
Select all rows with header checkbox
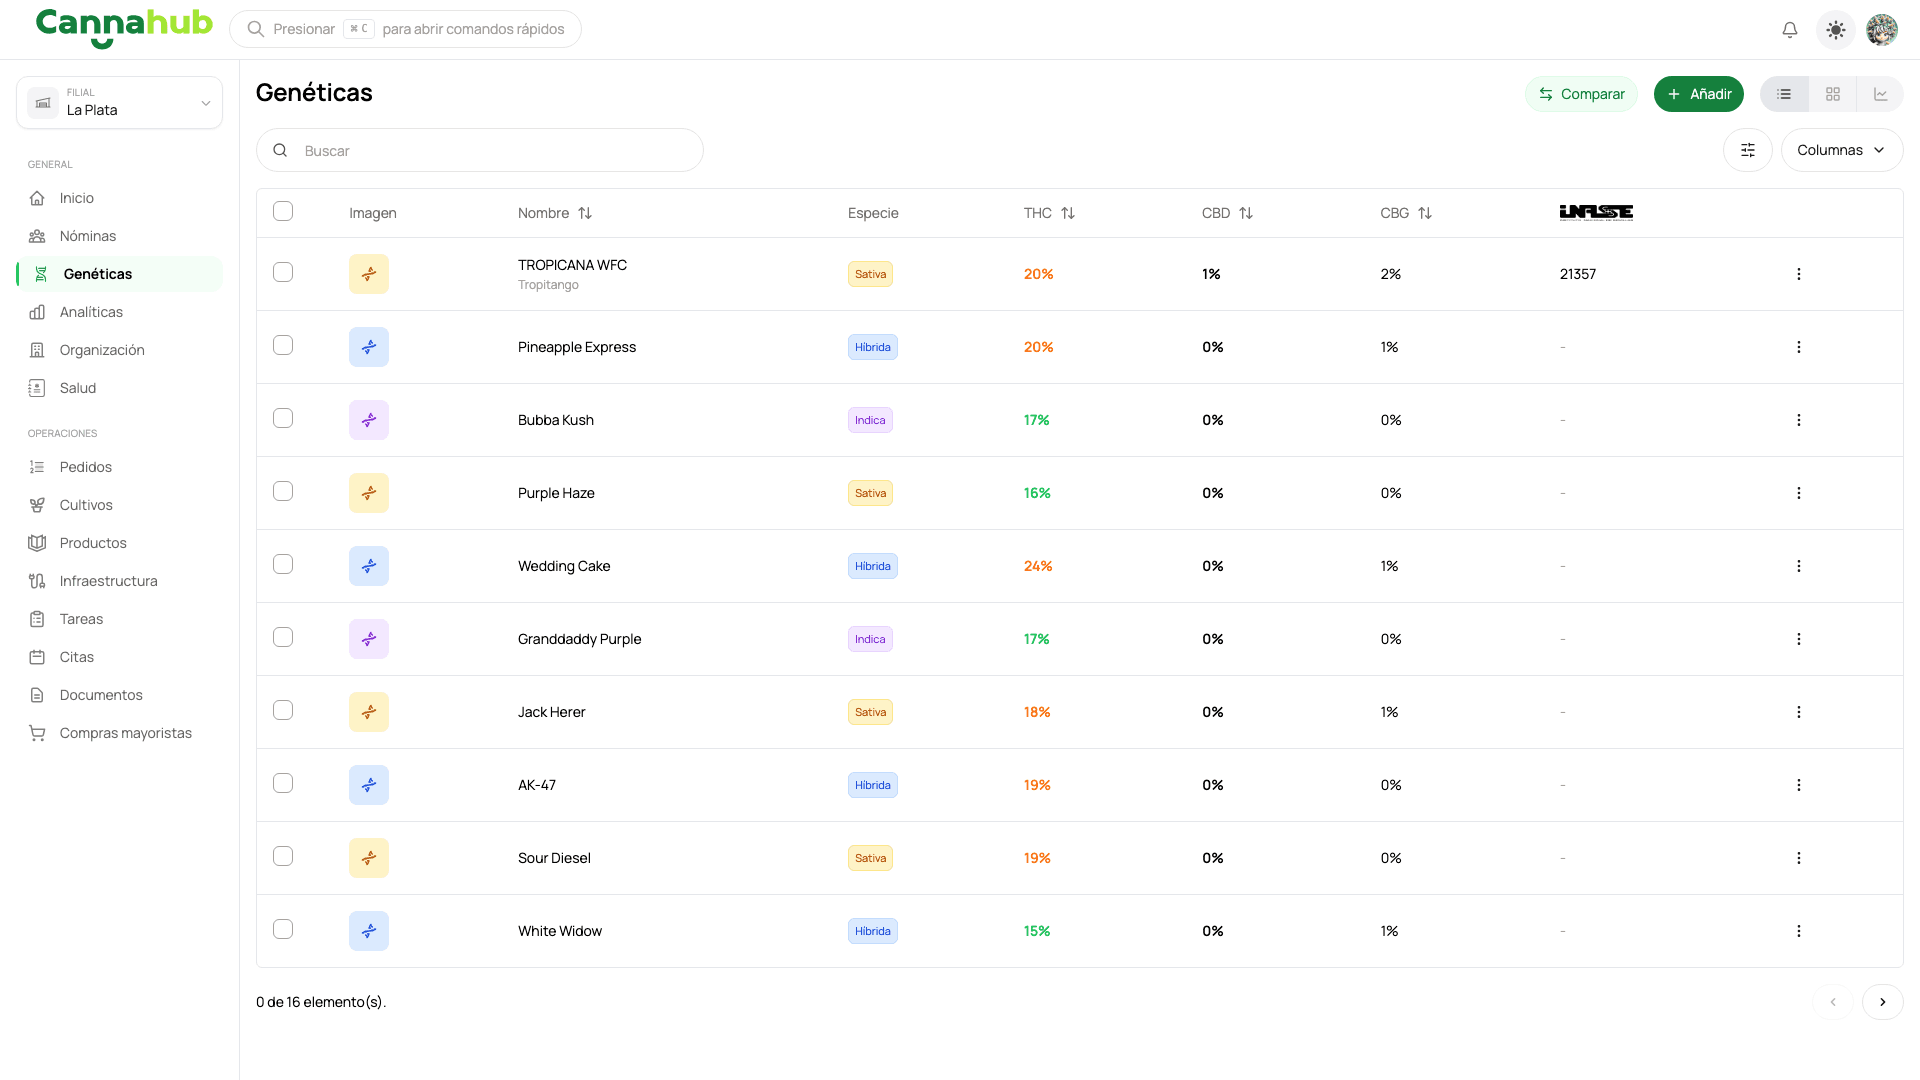(x=283, y=211)
